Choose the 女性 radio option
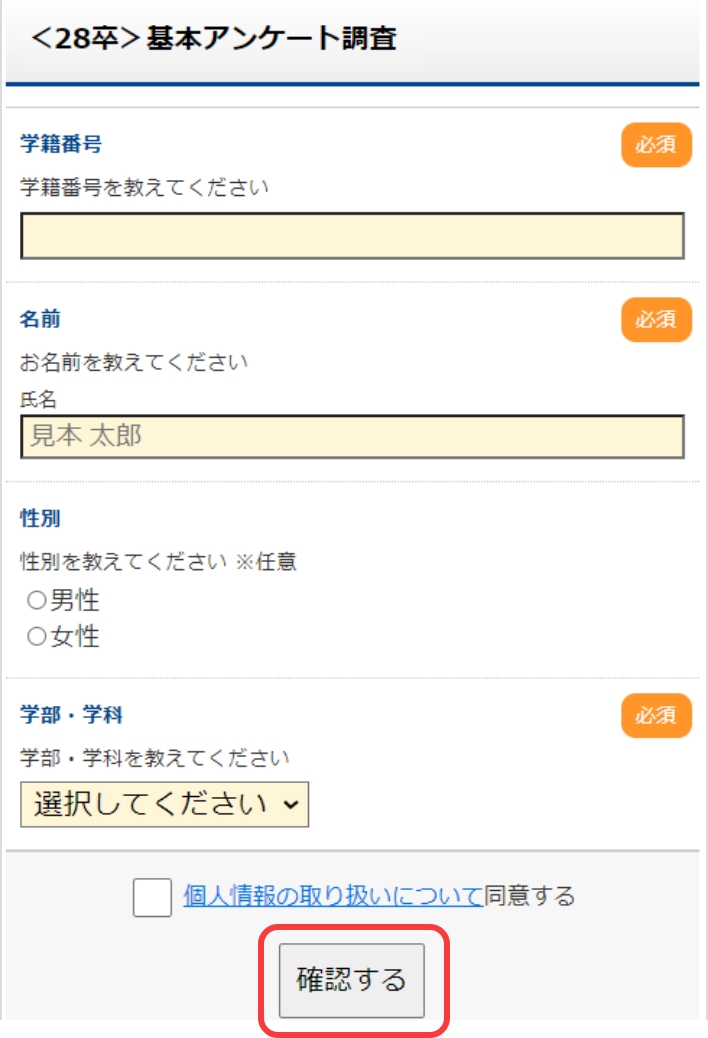This screenshot has width=708, height=1038. (x=37, y=637)
